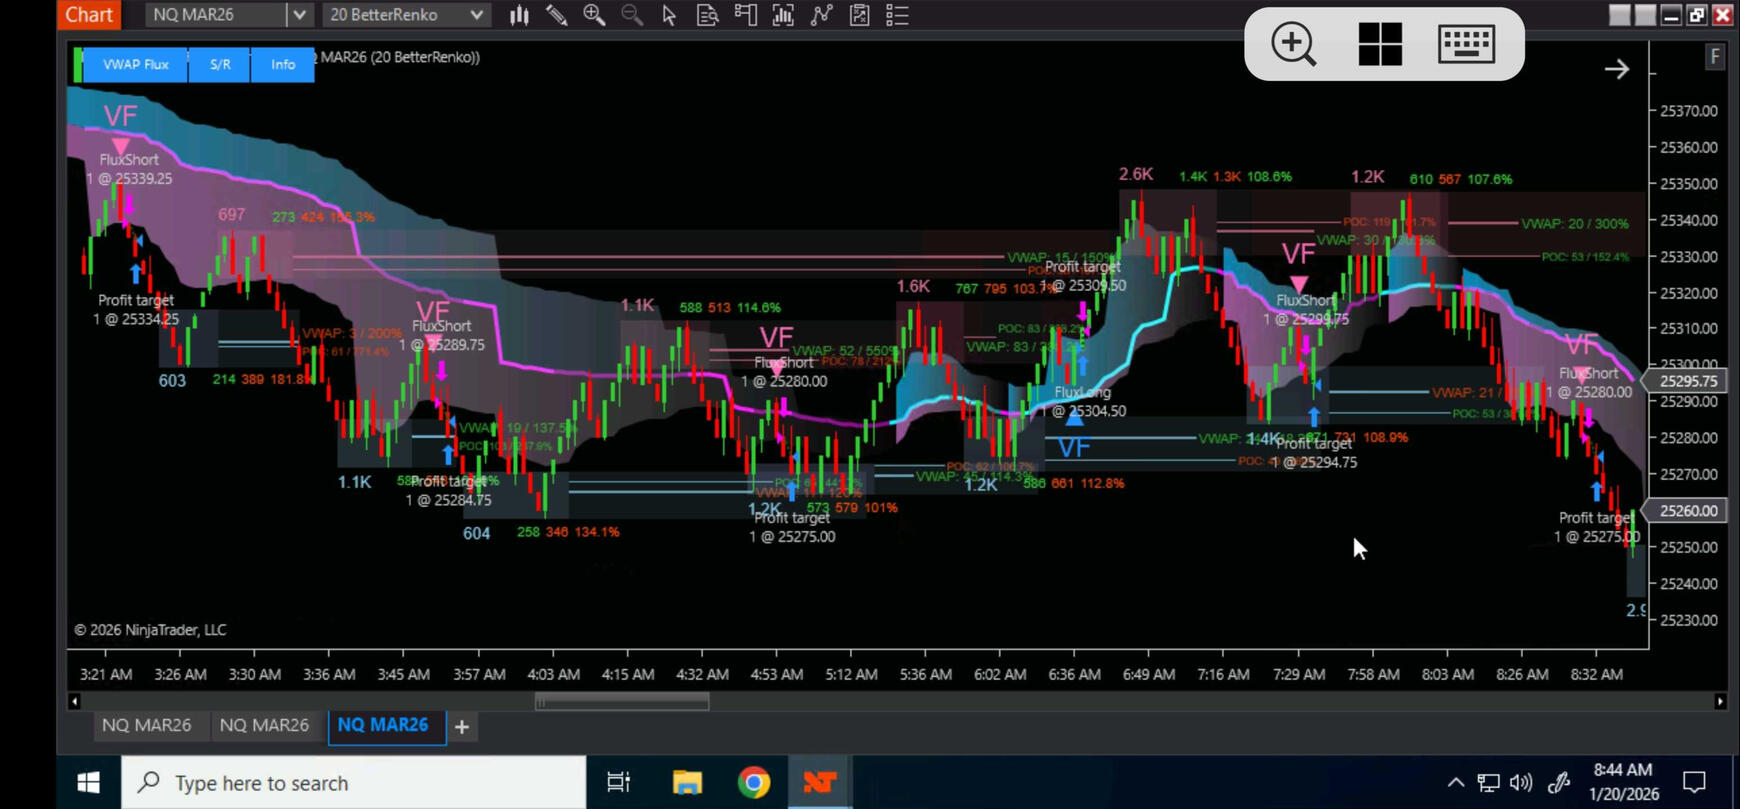Toggle the S/R levels button
Viewport: 1740px width, 809px height.
pyautogui.click(x=220, y=64)
